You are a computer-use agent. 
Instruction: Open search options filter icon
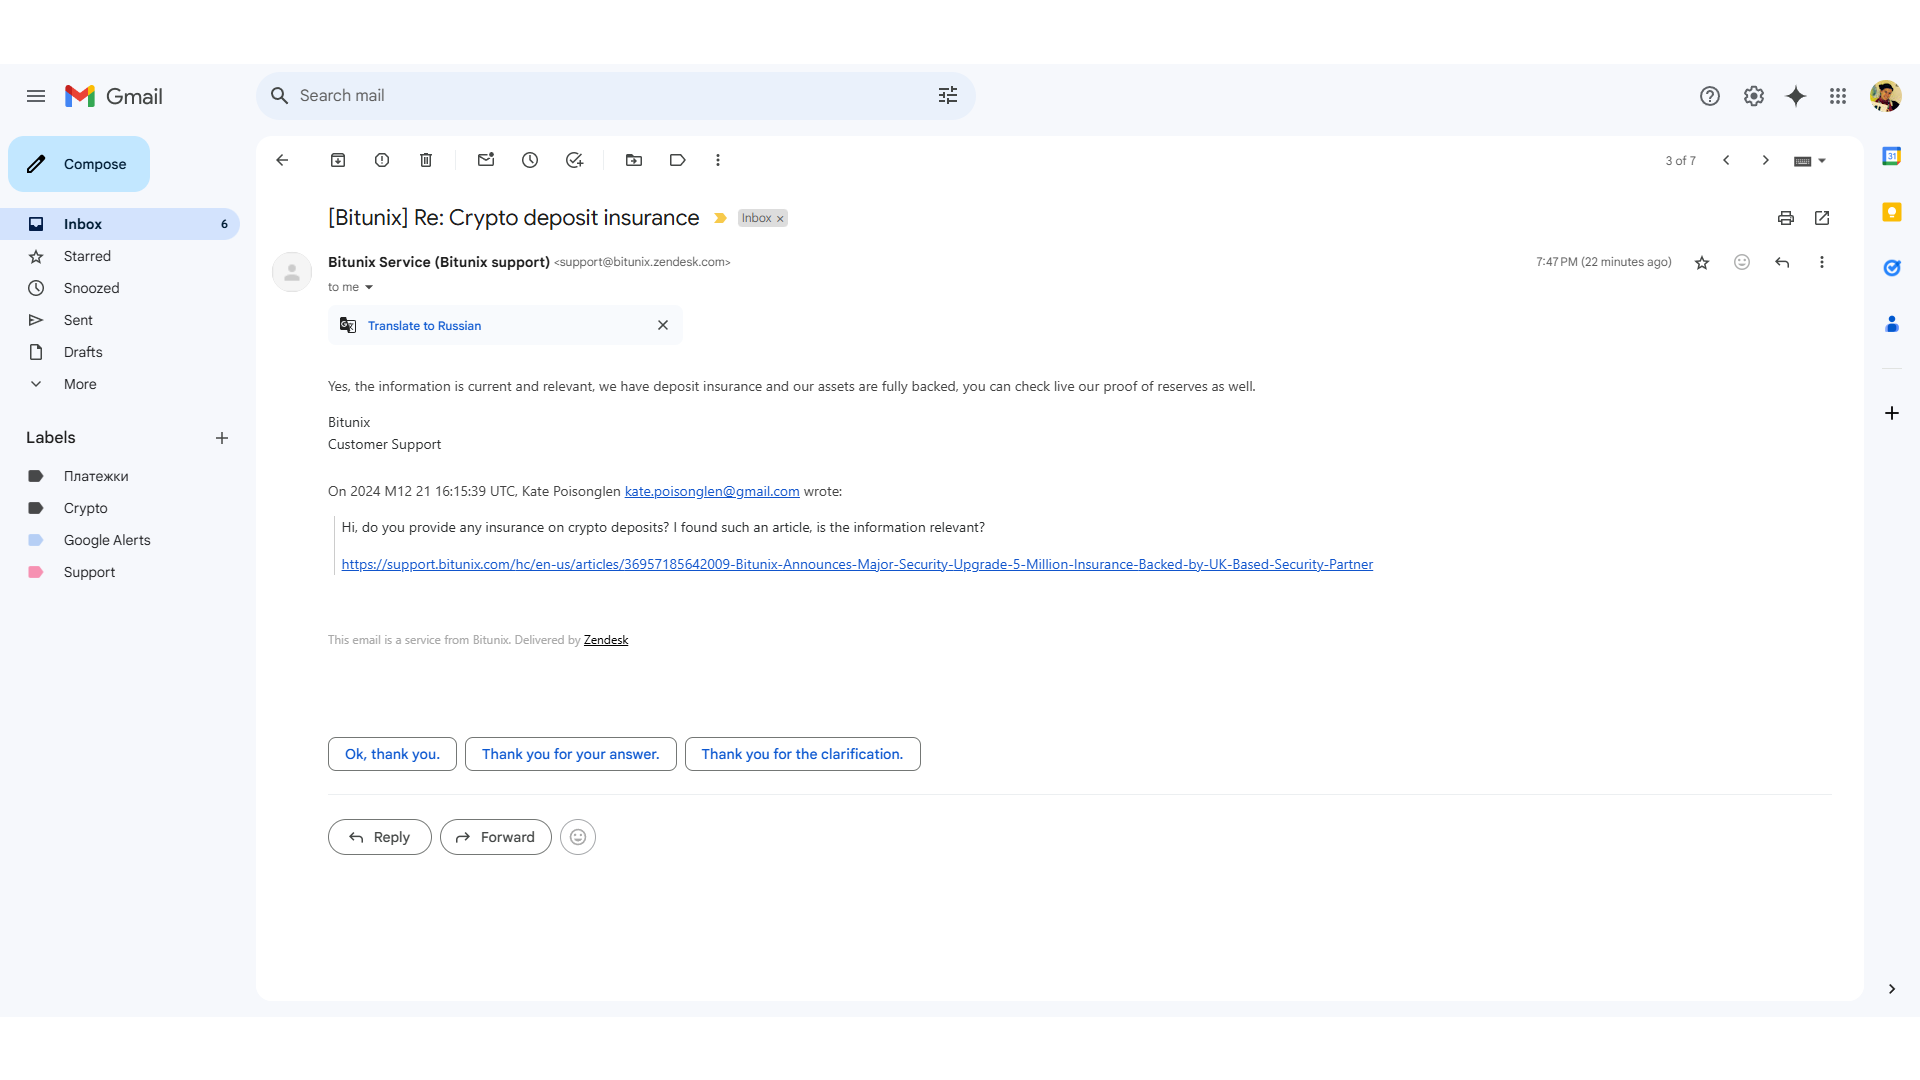[x=947, y=95]
